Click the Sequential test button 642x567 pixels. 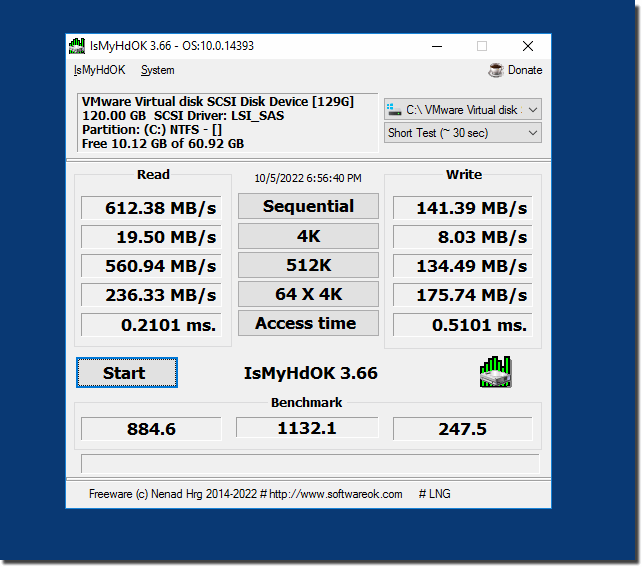click(x=308, y=206)
